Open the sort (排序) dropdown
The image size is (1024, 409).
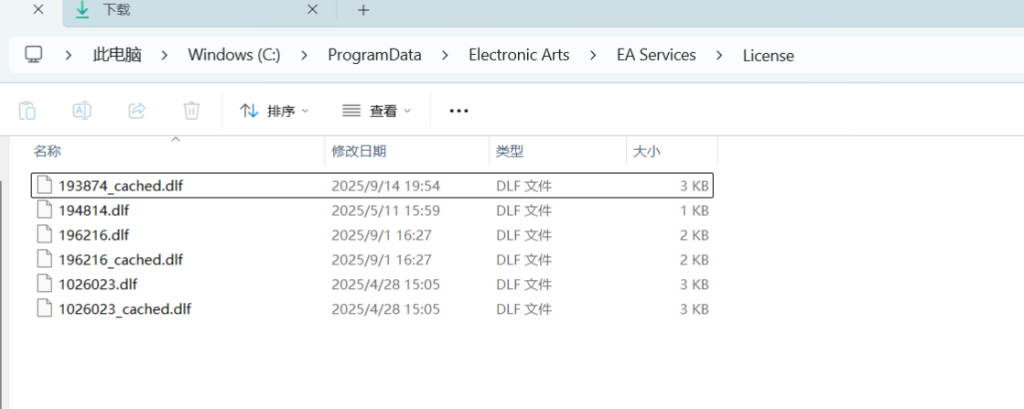pyautogui.click(x=275, y=111)
